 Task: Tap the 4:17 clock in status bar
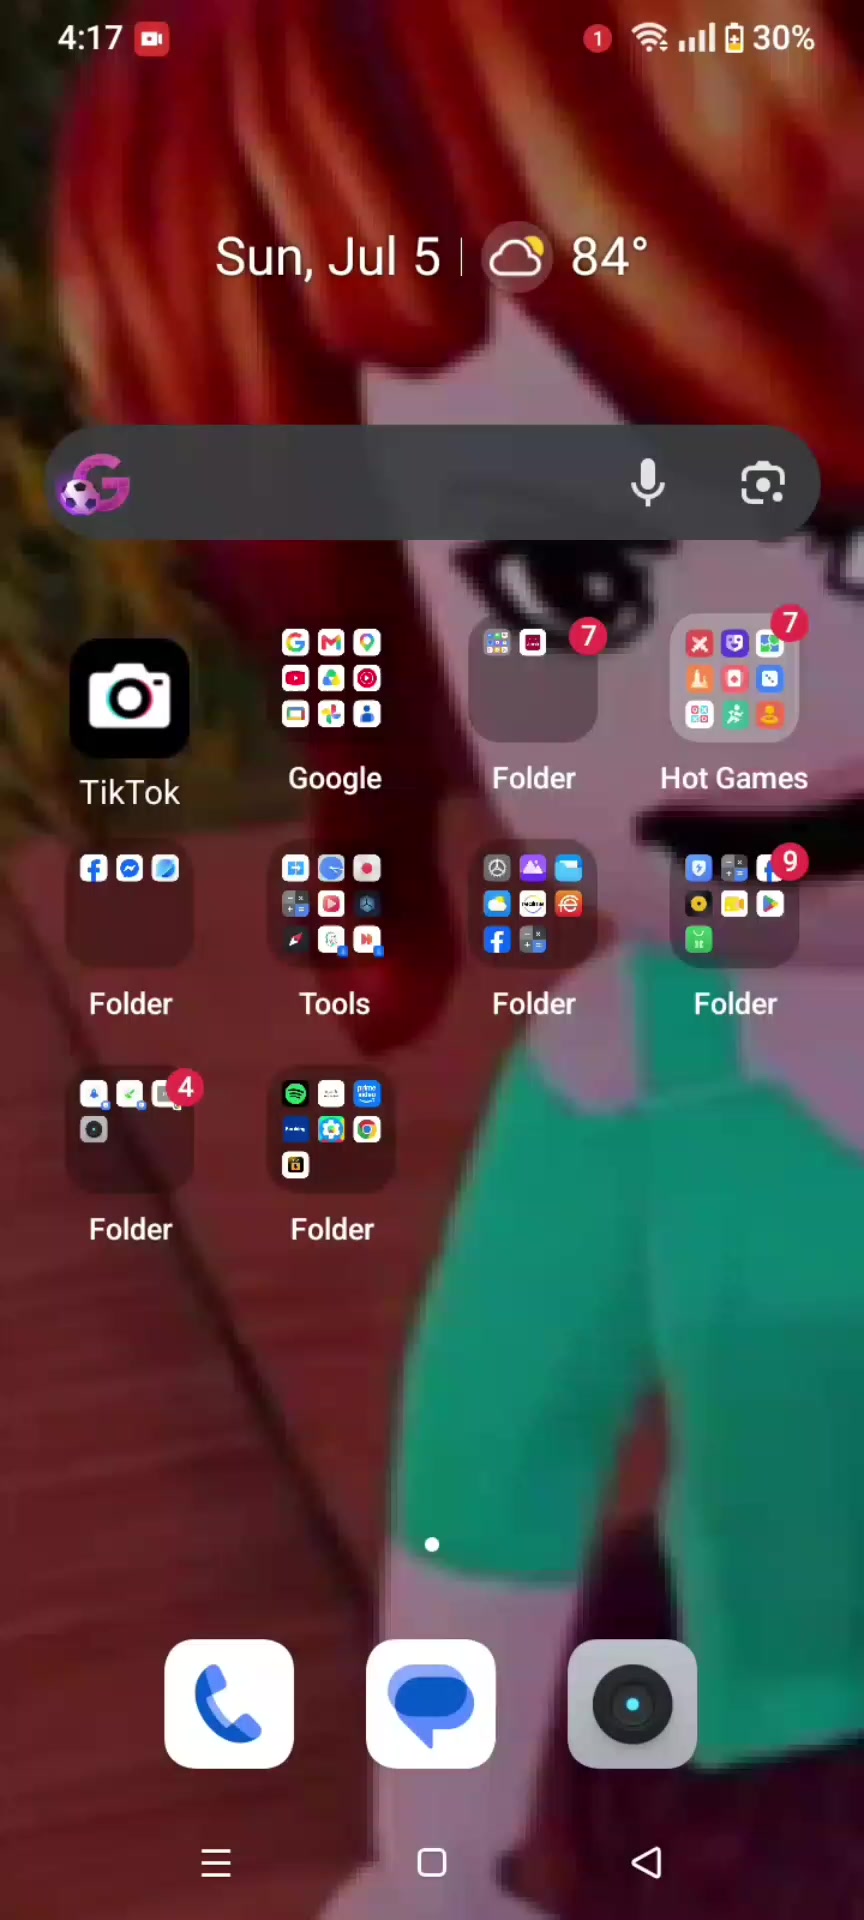click(x=90, y=38)
